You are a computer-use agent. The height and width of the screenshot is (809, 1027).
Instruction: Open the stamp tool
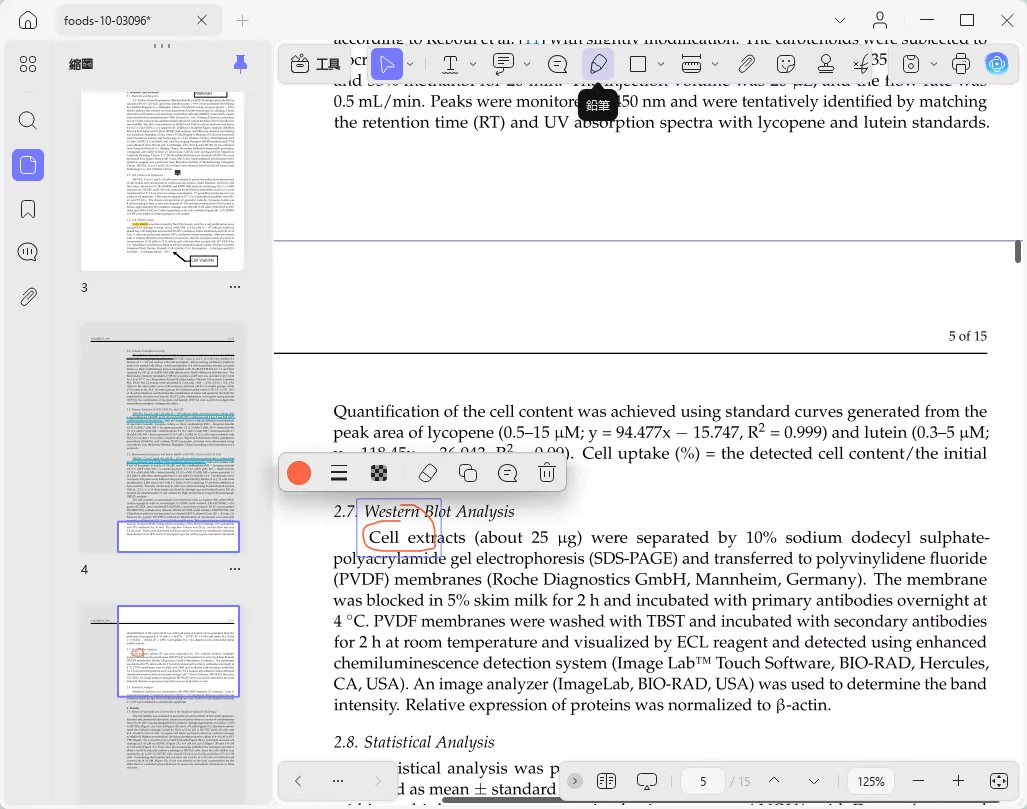pos(826,64)
